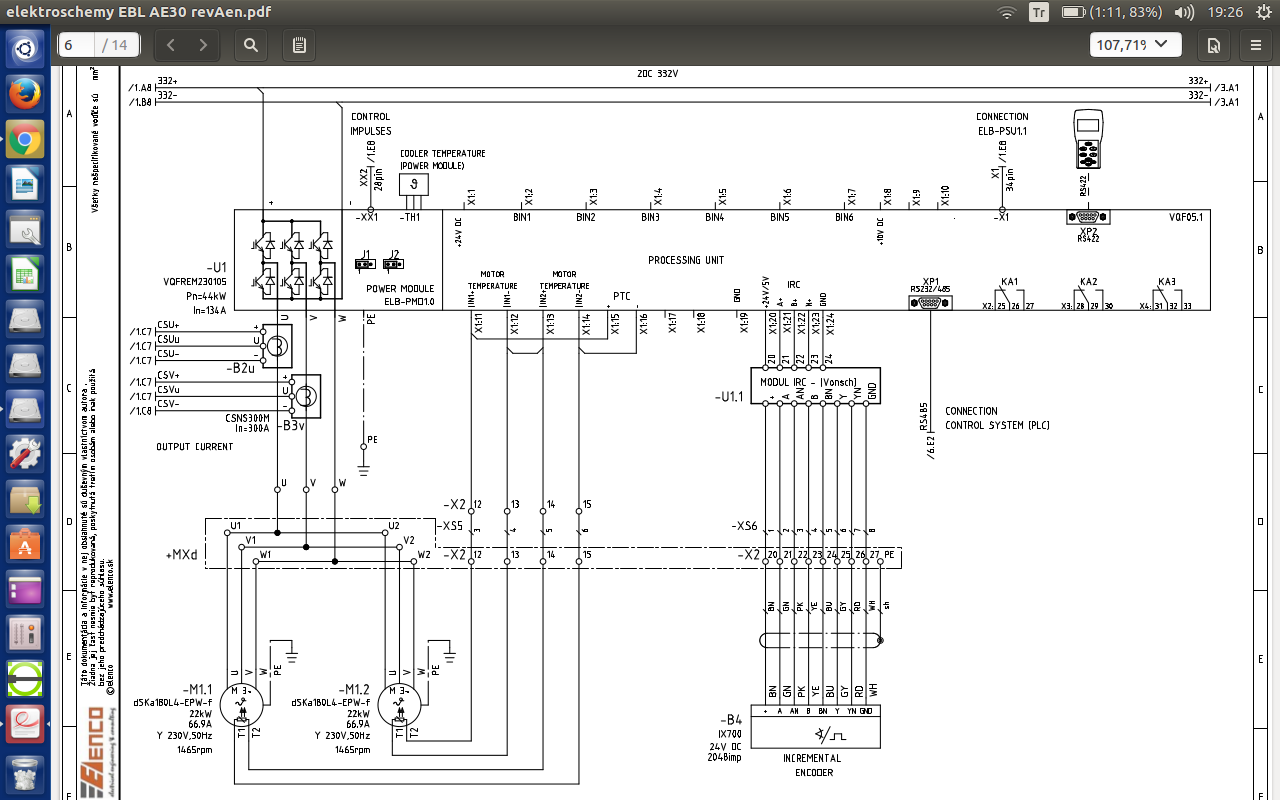Open LibreOffice Calc in the launcher
The height and width of the screenshot is (800, 1280).
25,274
